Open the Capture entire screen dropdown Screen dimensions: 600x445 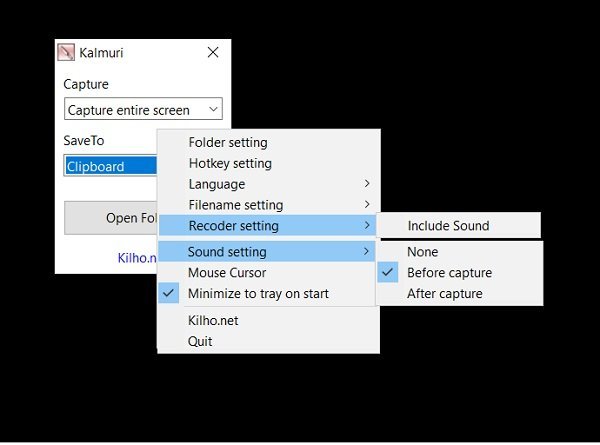point(143,110)
